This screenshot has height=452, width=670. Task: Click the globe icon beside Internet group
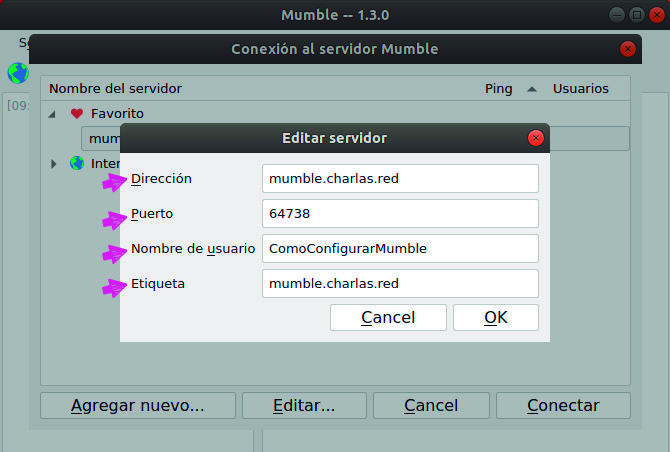coord(77,163)
